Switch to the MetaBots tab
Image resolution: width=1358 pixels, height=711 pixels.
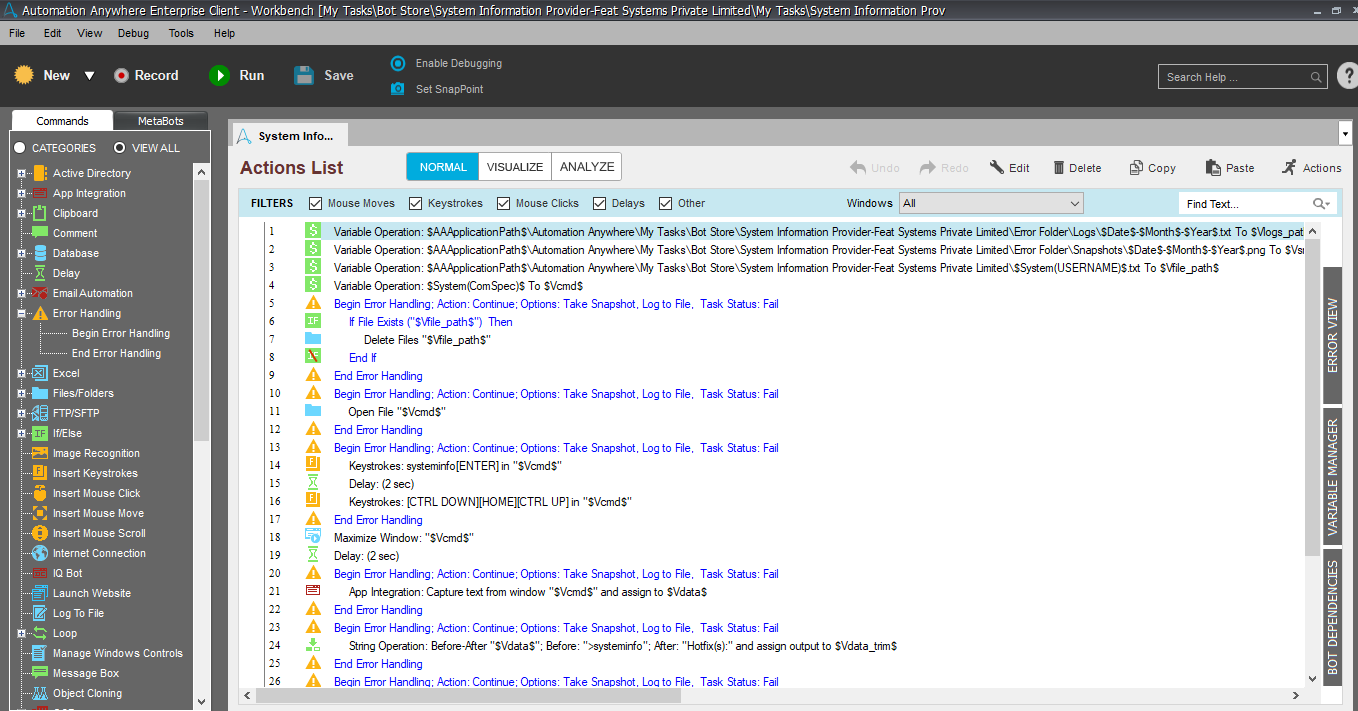[160, 121]
